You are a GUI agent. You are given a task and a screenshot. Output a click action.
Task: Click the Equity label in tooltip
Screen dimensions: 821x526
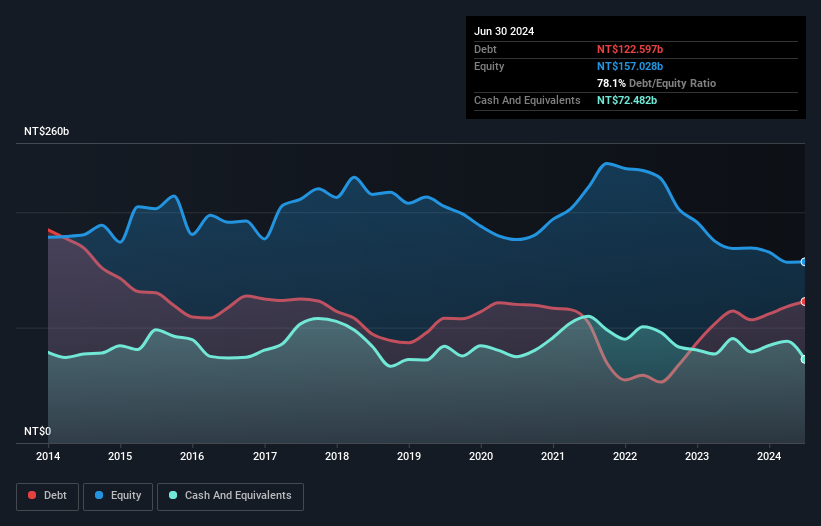click(x=489, y=66)
